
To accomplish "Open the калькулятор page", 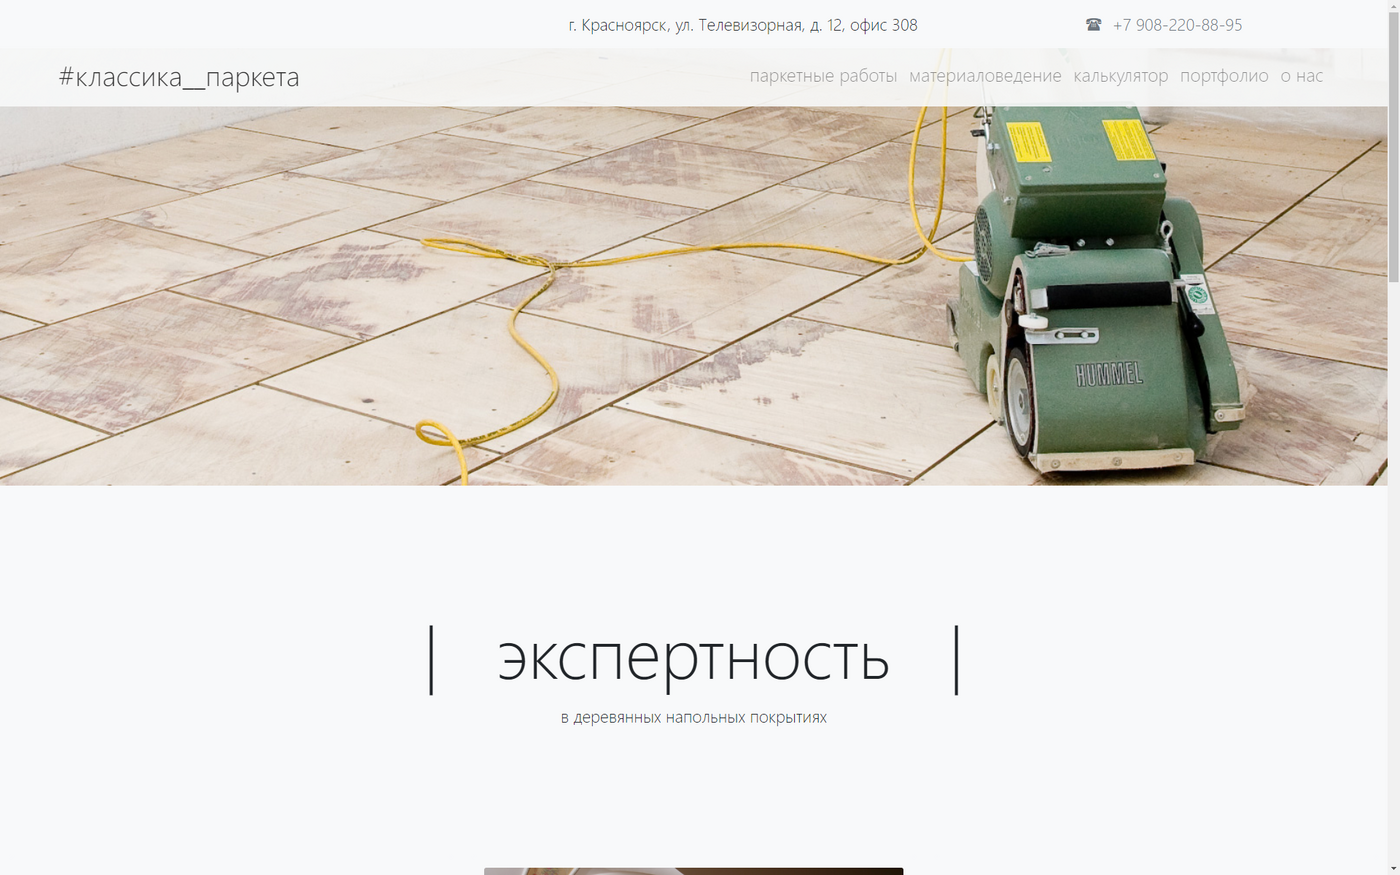I will tap(1120, 76).
